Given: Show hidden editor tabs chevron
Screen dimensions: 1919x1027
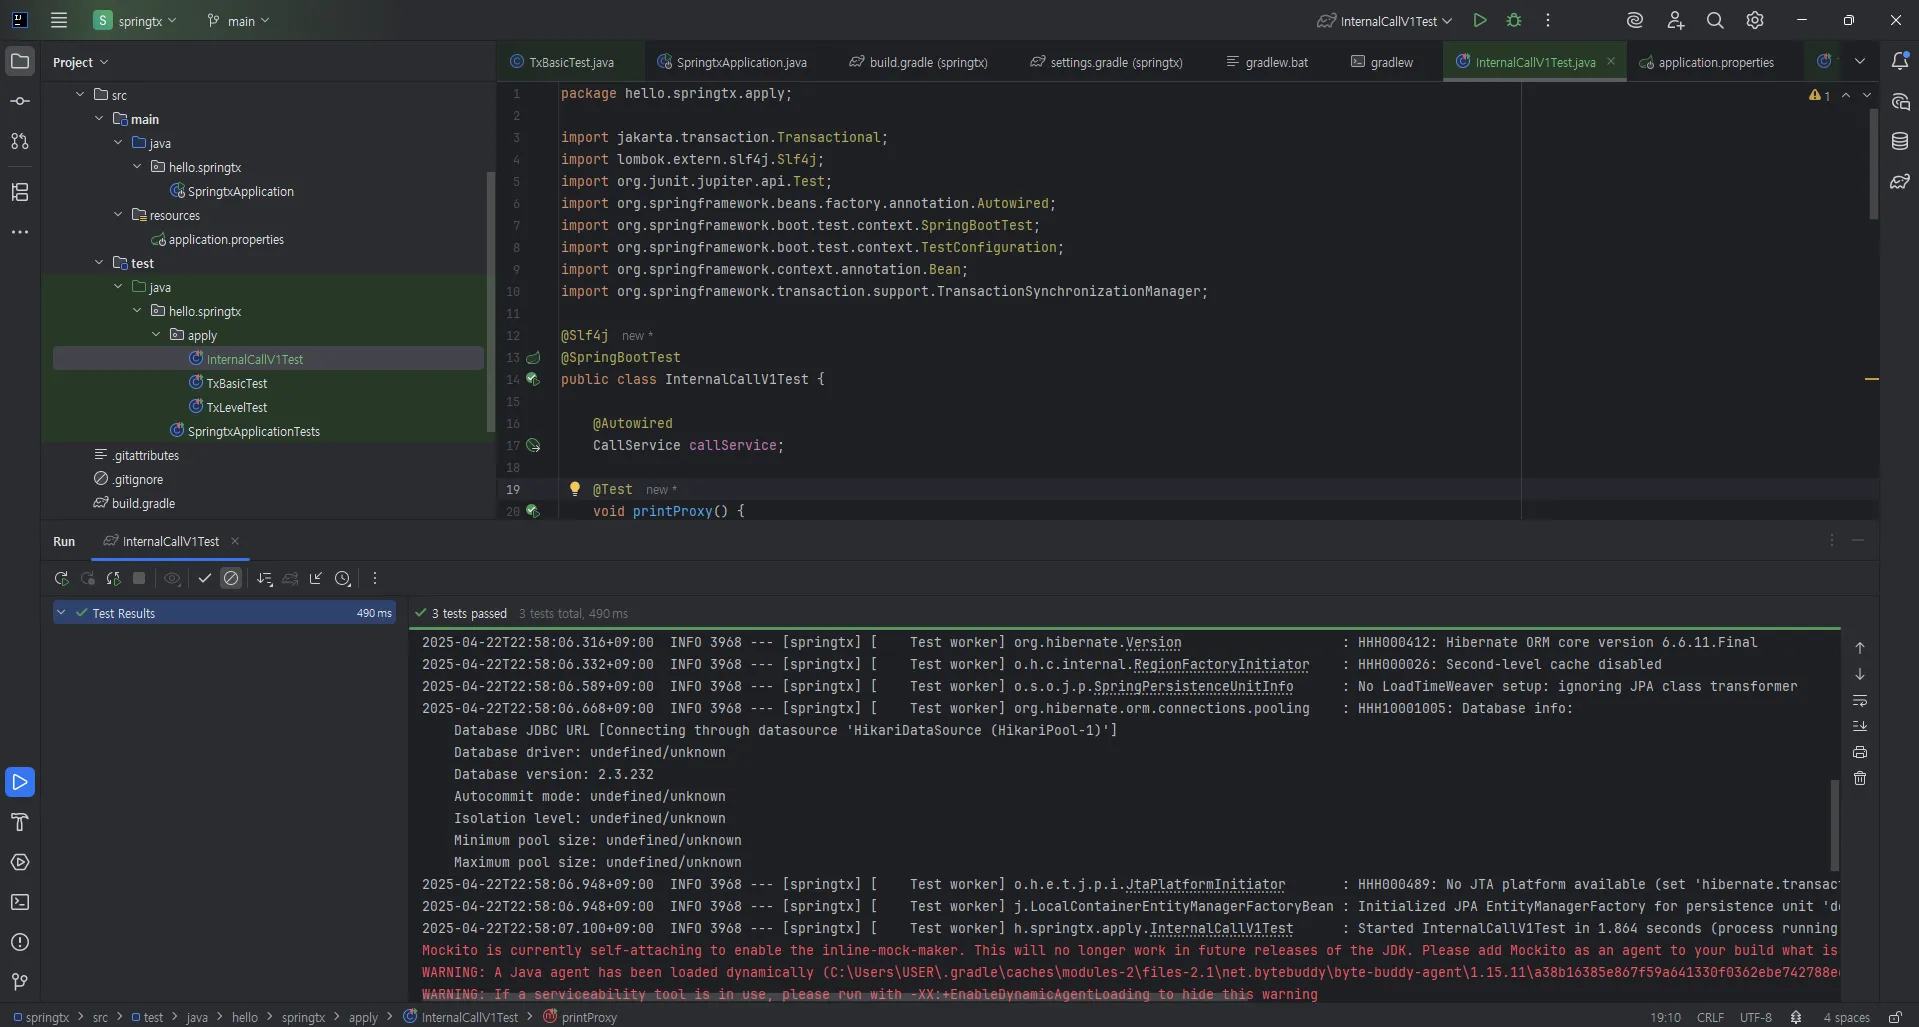Looking at the screenshot, I should (1860, 61).
